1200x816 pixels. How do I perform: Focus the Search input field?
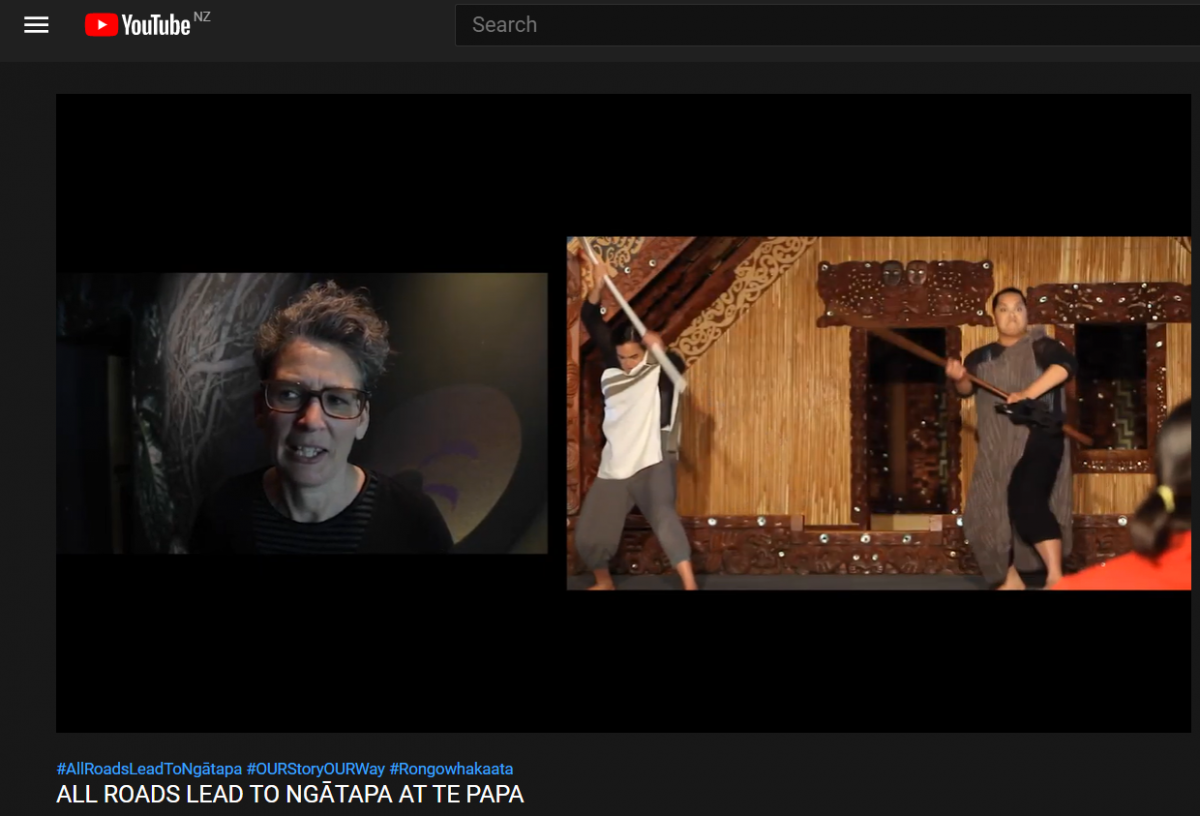[x=820, y=25]
